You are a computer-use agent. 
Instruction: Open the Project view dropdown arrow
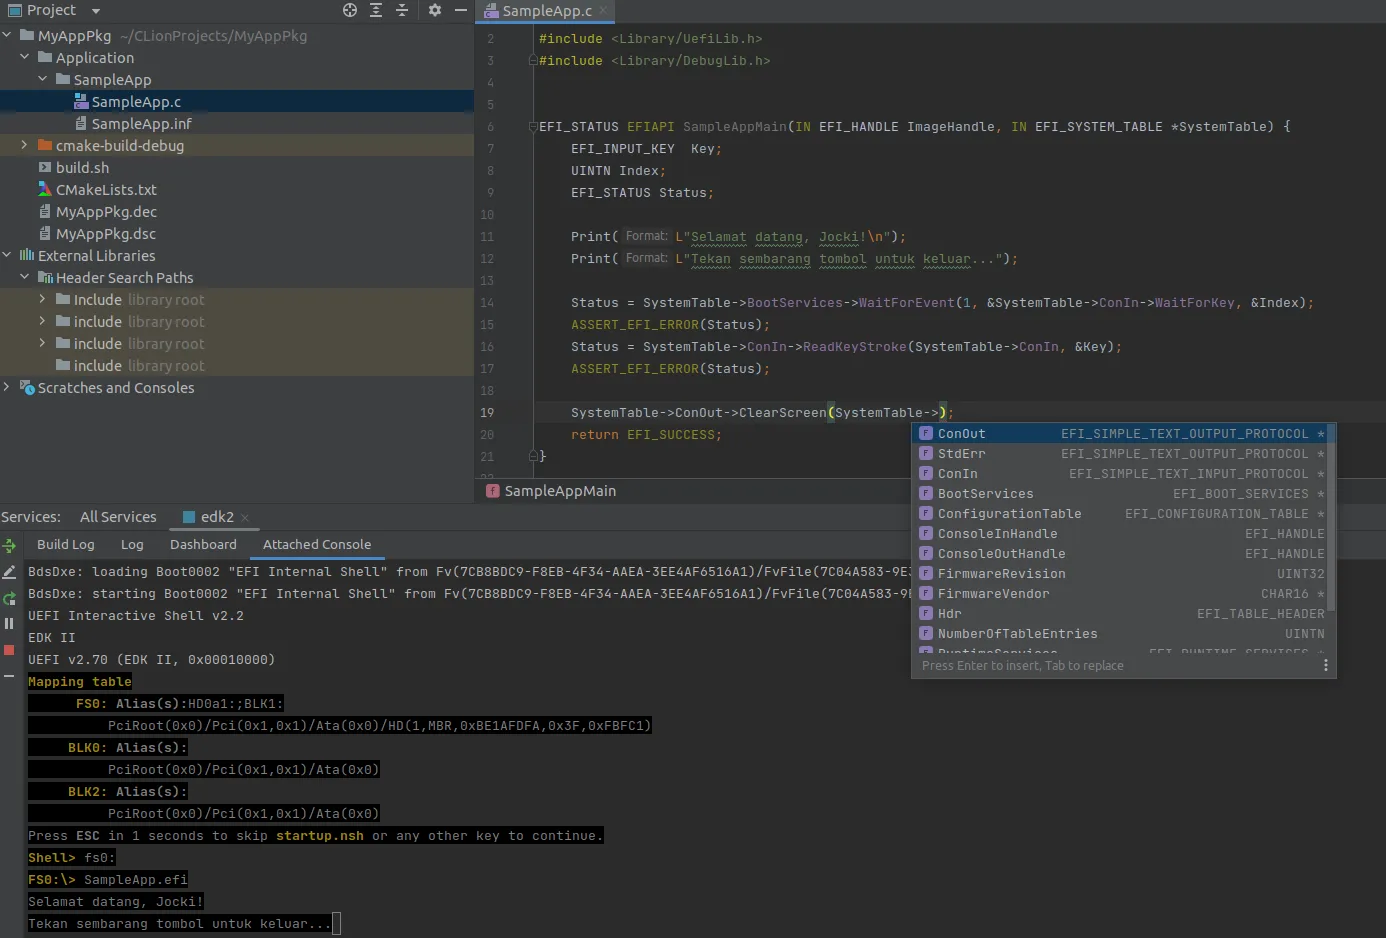96,11
